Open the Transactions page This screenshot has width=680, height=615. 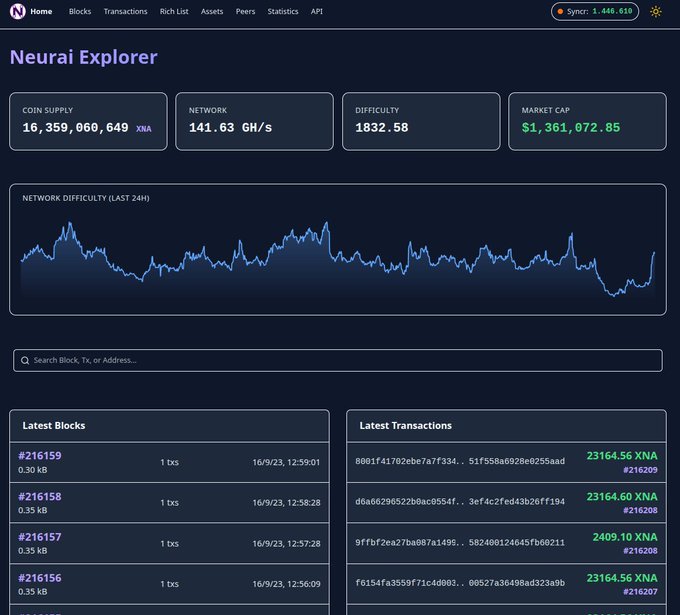(x=125, y=12)
